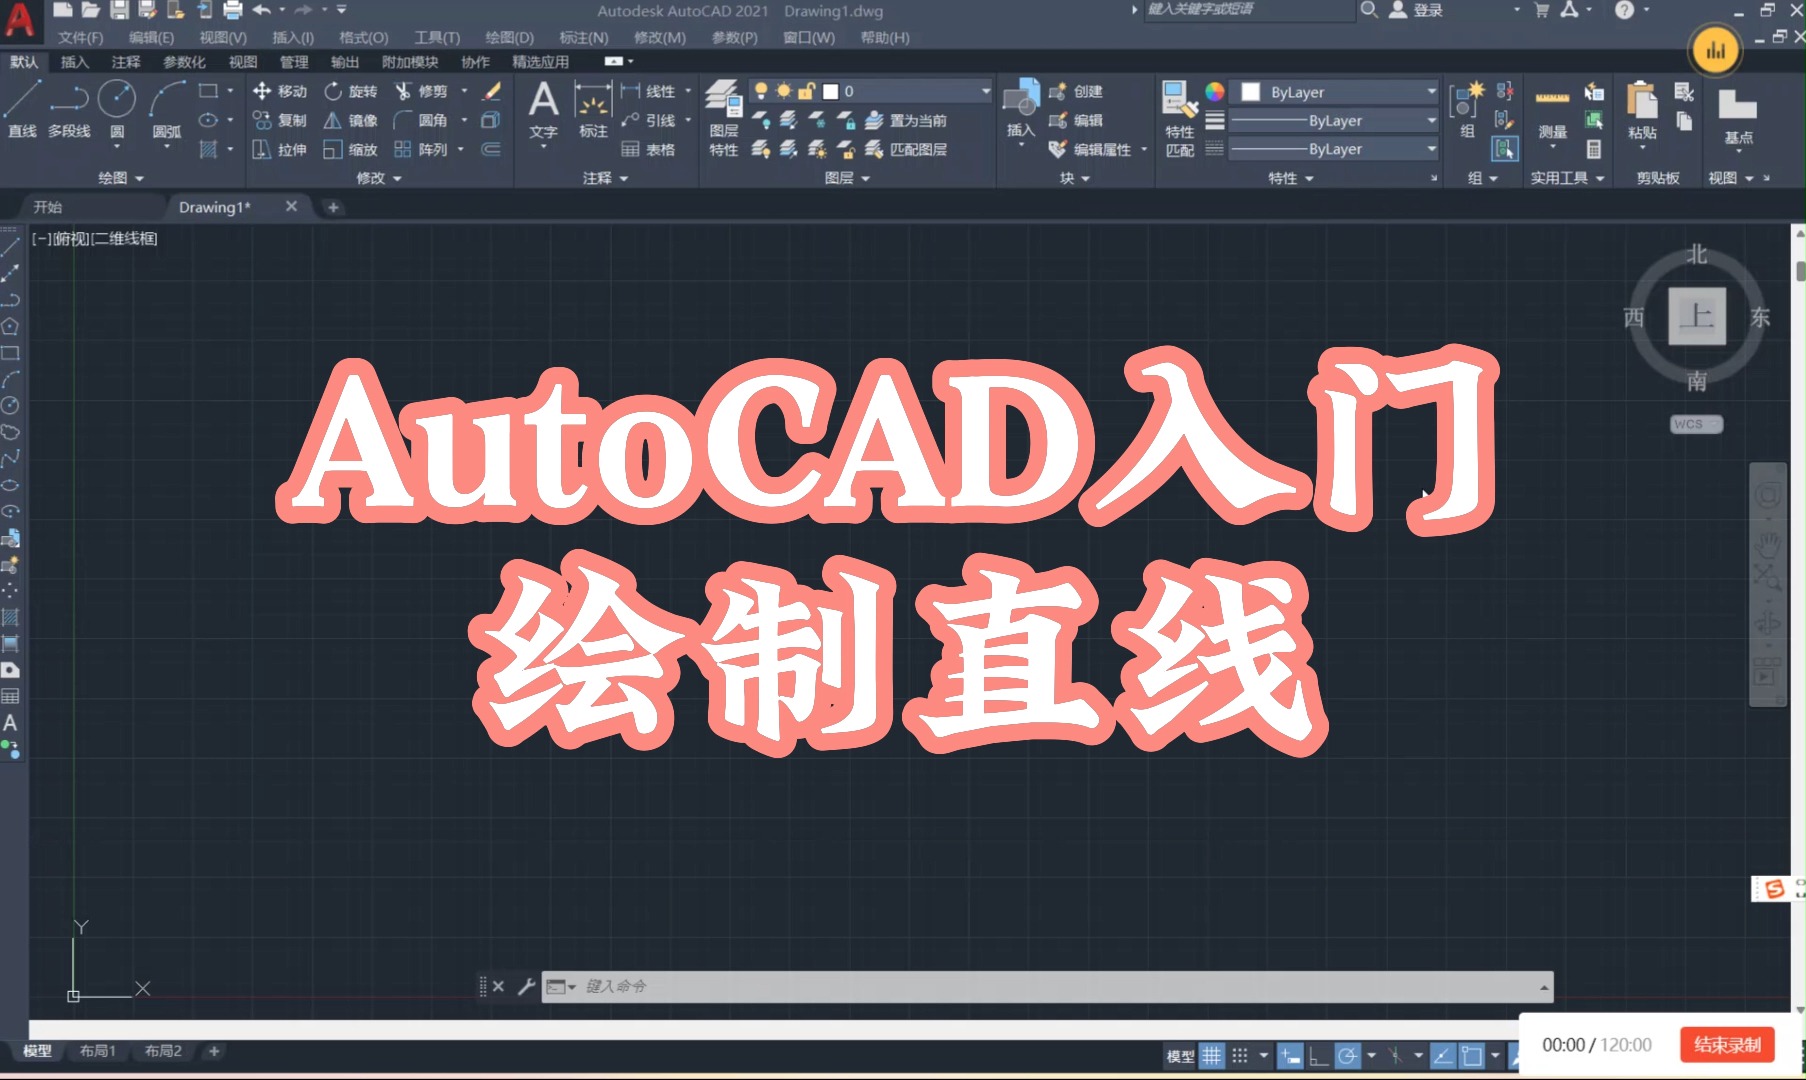1806x1080 pixels.
Task: Toggle grid display in status bar
Action: 1212,1055
